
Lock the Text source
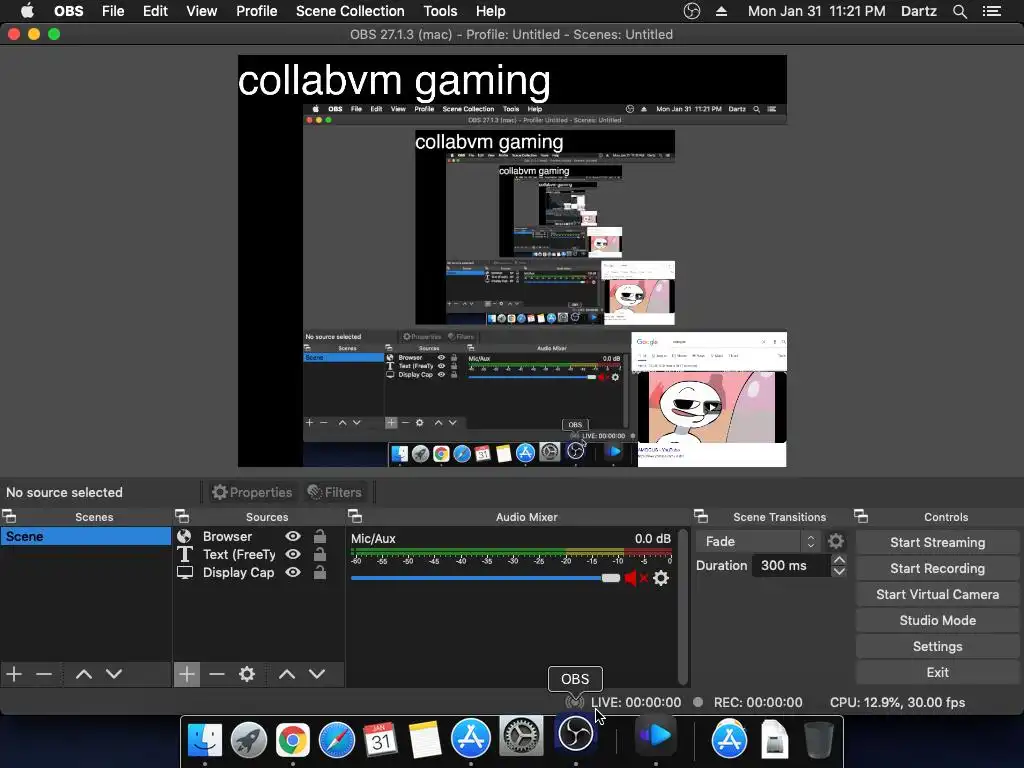(320, 554)
